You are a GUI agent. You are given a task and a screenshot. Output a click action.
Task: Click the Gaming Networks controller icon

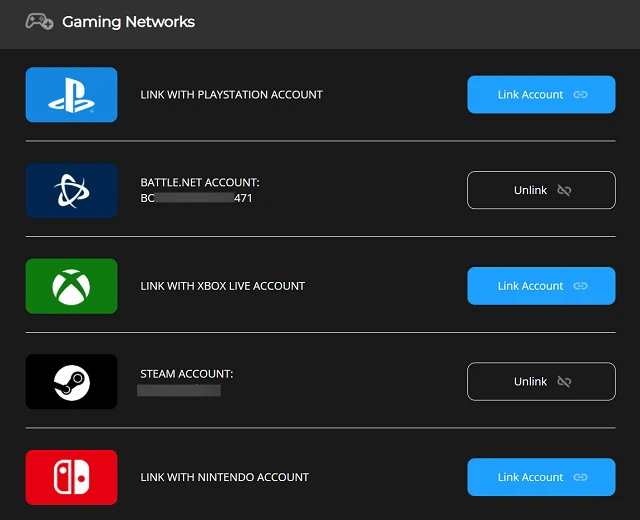tap(40, 21)
